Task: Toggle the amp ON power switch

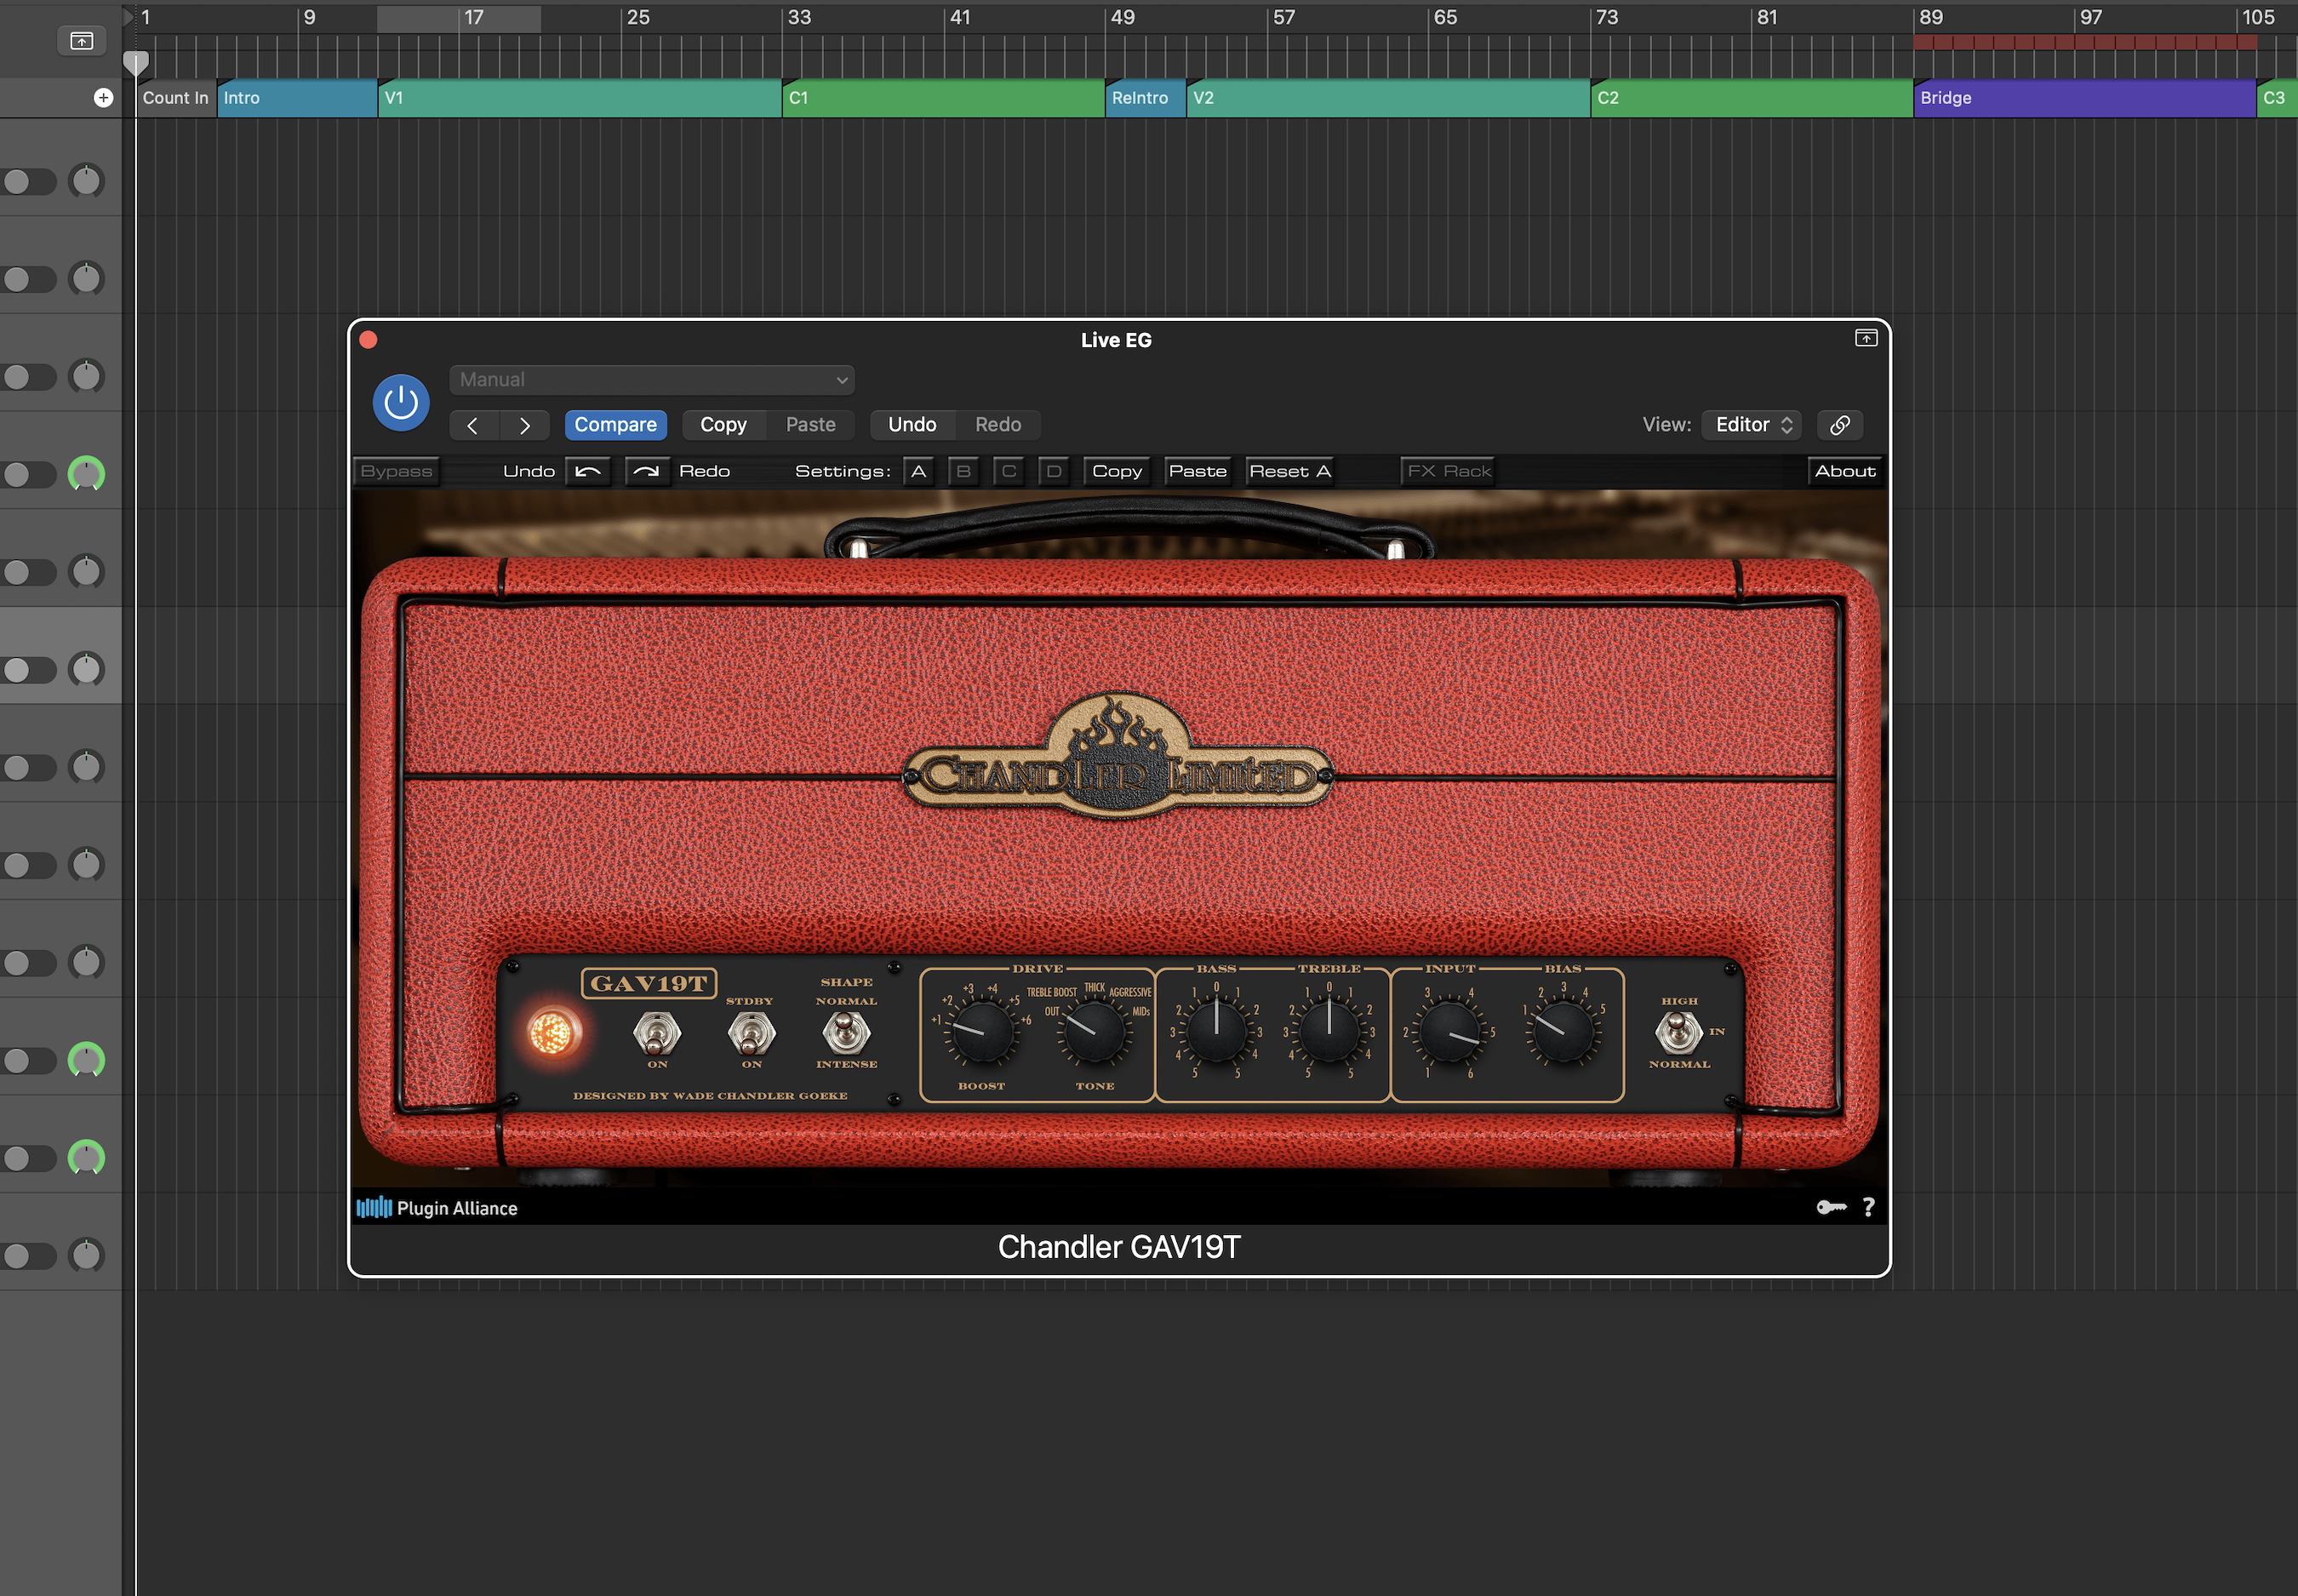Action: [x=656, y=1032]
